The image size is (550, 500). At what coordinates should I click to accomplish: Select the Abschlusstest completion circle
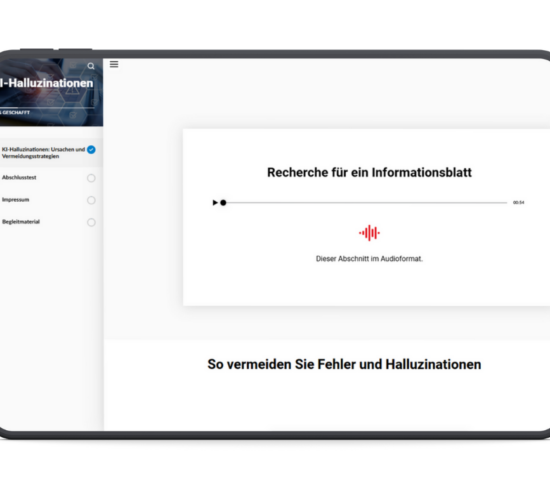[x=91, y=178]
